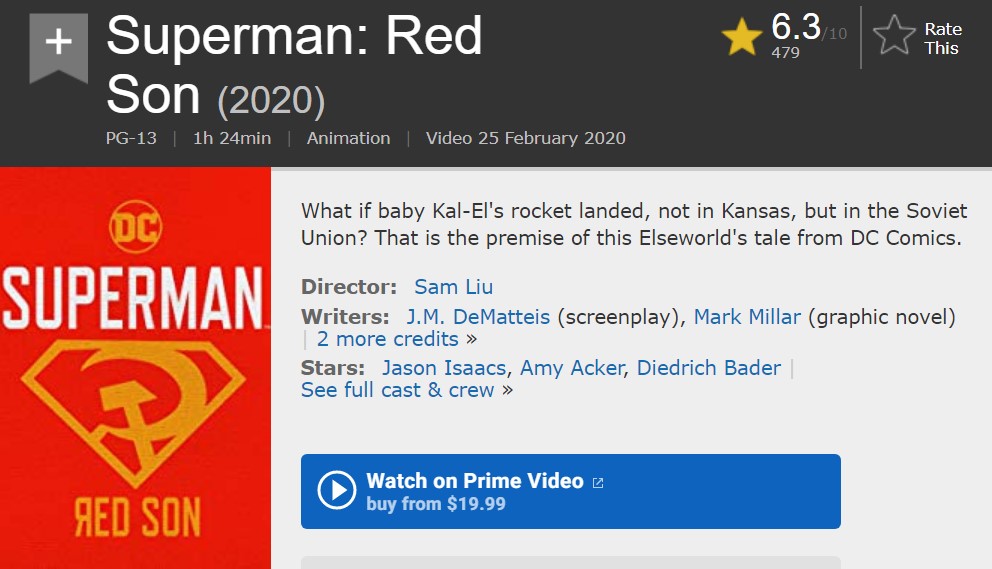Viewport: 992px width, 569px height.
Task: View the 479 ratings count
Action: coord(785,53)
